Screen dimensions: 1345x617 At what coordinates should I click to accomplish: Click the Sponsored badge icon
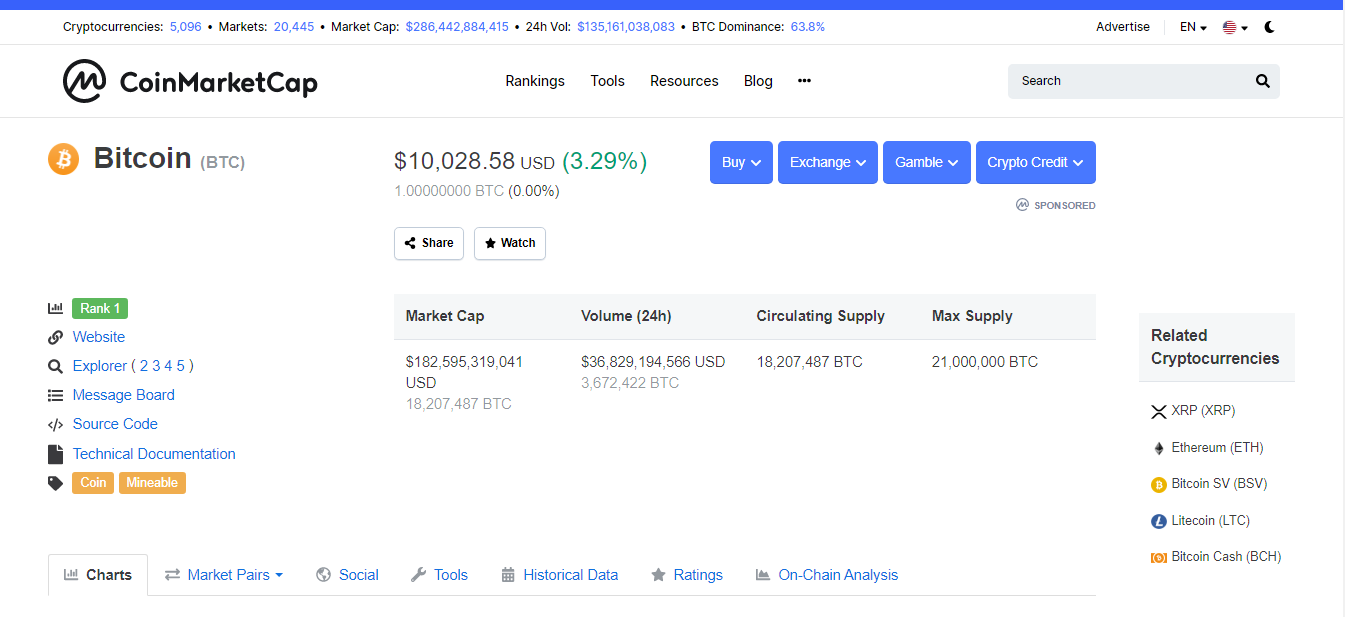coord(1022,205)
